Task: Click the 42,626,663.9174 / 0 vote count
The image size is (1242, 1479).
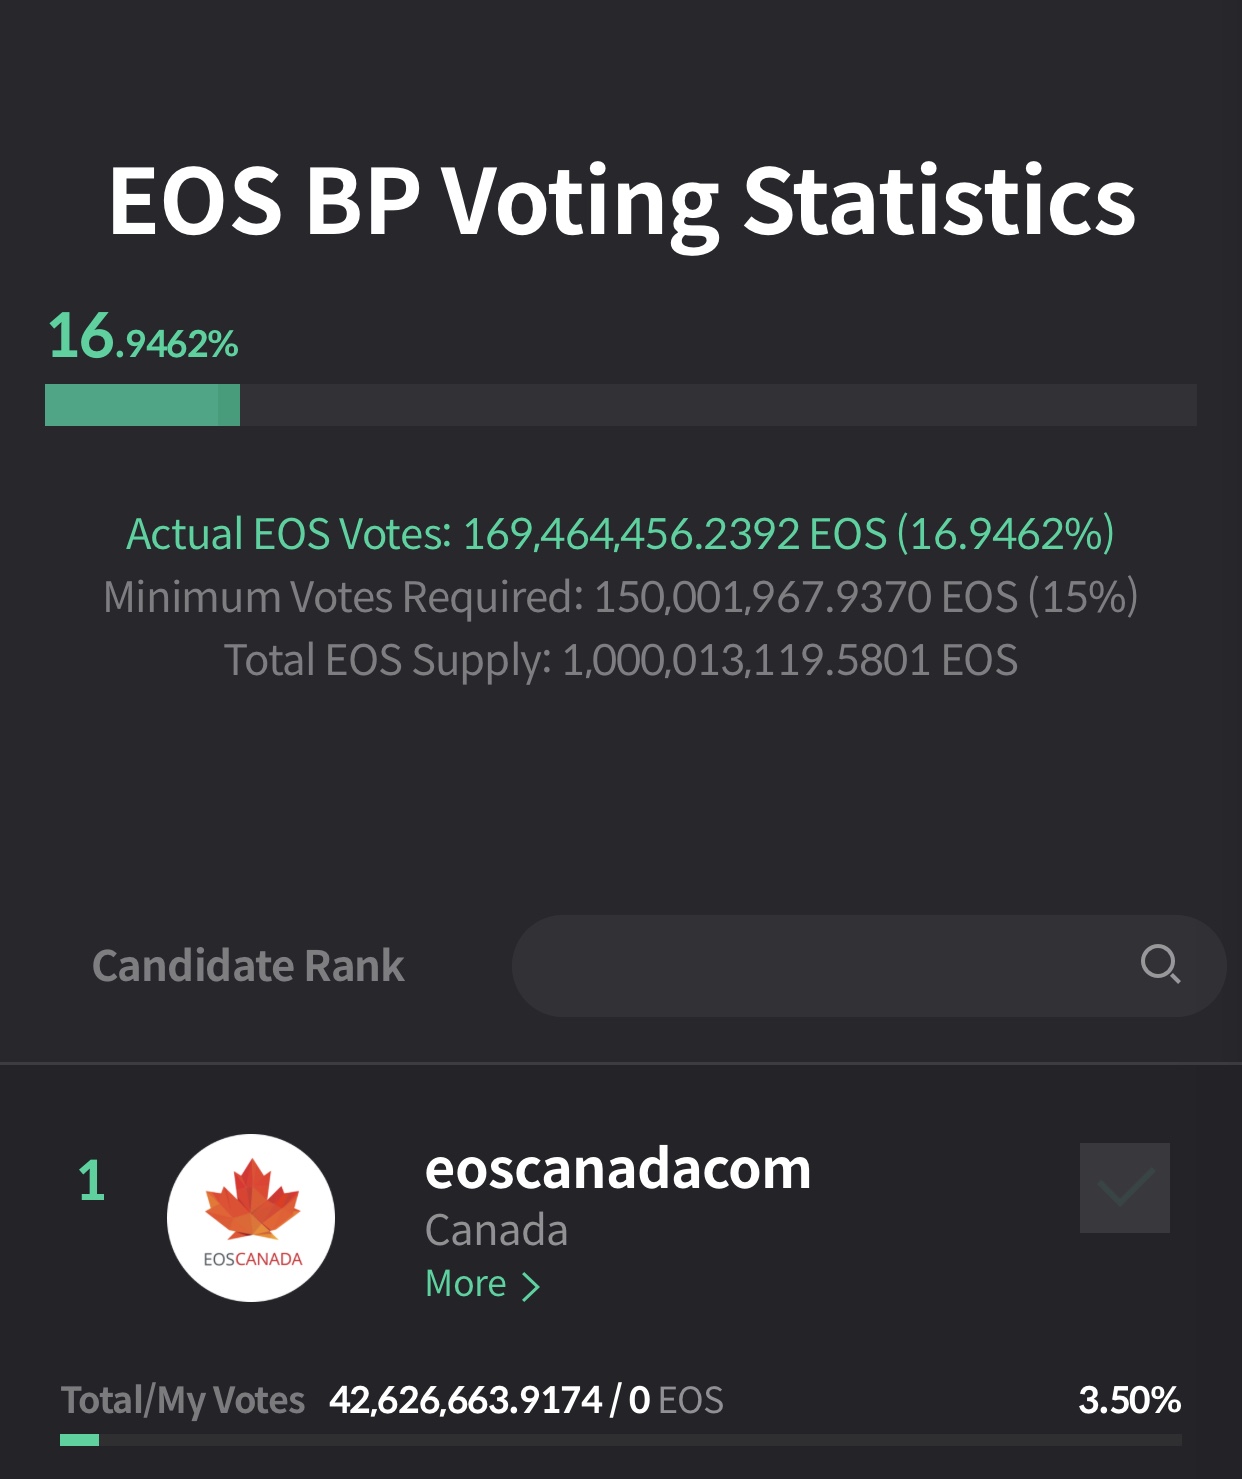Action: coord(490,1400)
